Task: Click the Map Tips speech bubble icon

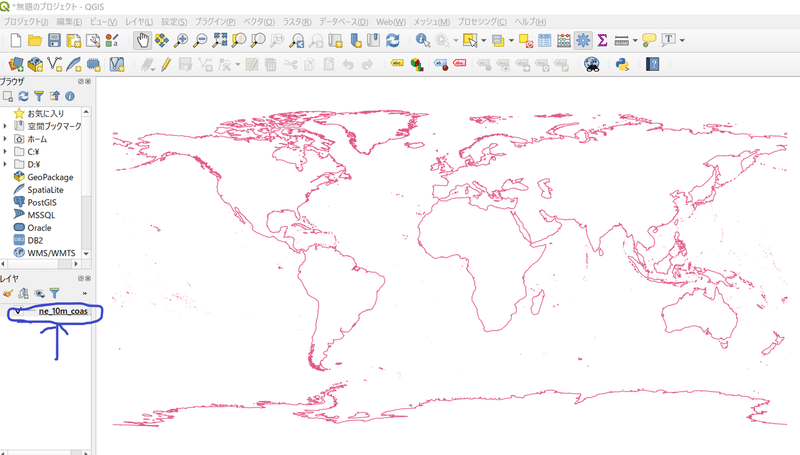Action: [x=649, y=40]
